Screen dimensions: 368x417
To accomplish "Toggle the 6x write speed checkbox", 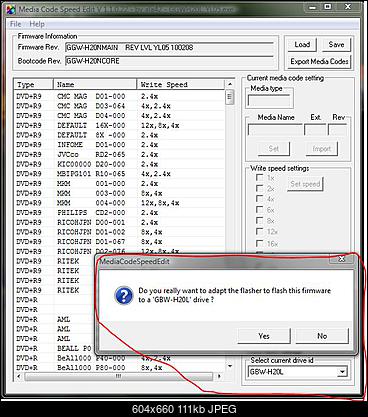I will pyautogui.click(x=259, y=210).
